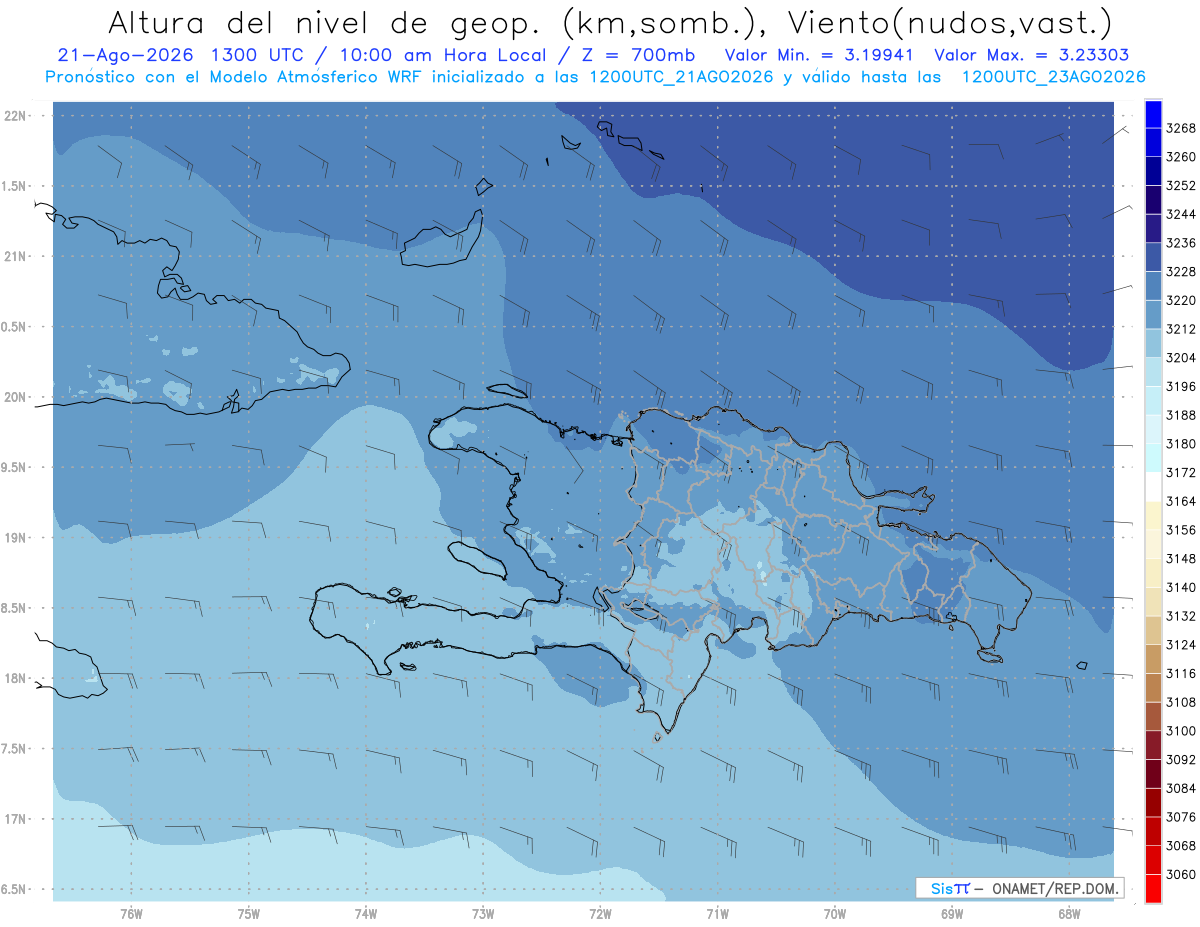This screenshot has width=1200, height=927.
Task: Click the '19N' latitude label
Action: tap(16, 537)
